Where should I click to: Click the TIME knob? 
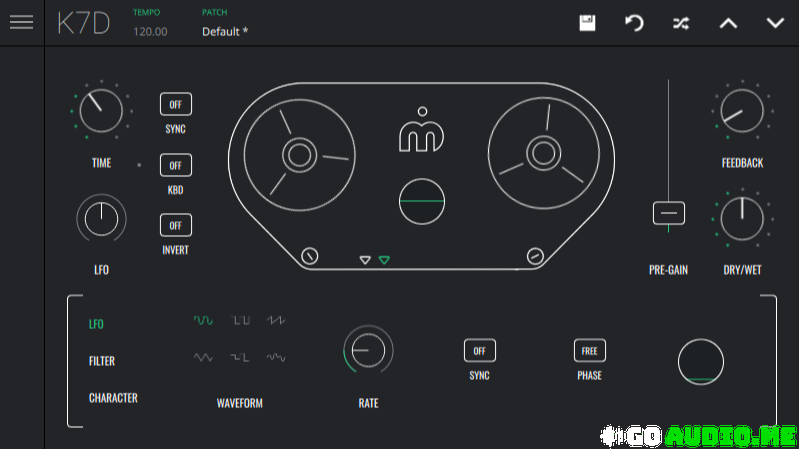[x=101, y=111]
